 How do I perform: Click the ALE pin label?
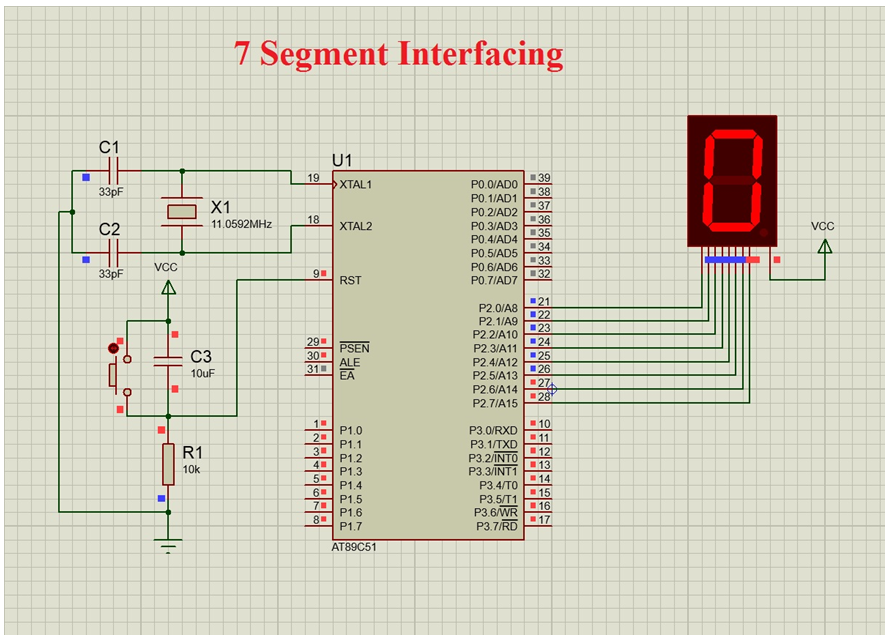[x=349, y=362]
